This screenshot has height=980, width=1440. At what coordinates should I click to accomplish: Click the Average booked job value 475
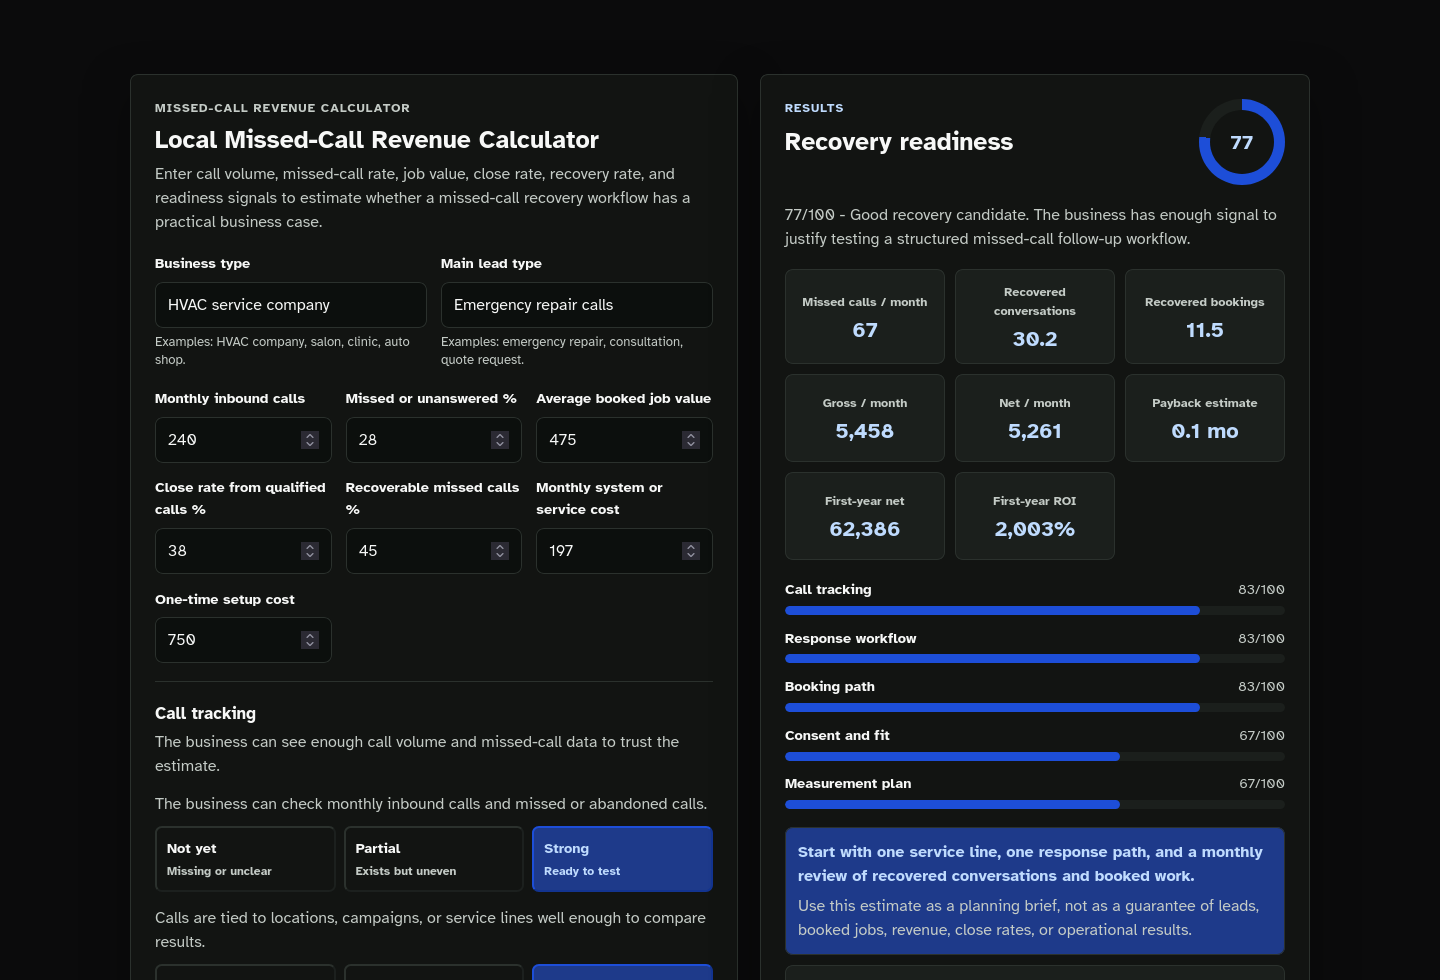[563, 440]
